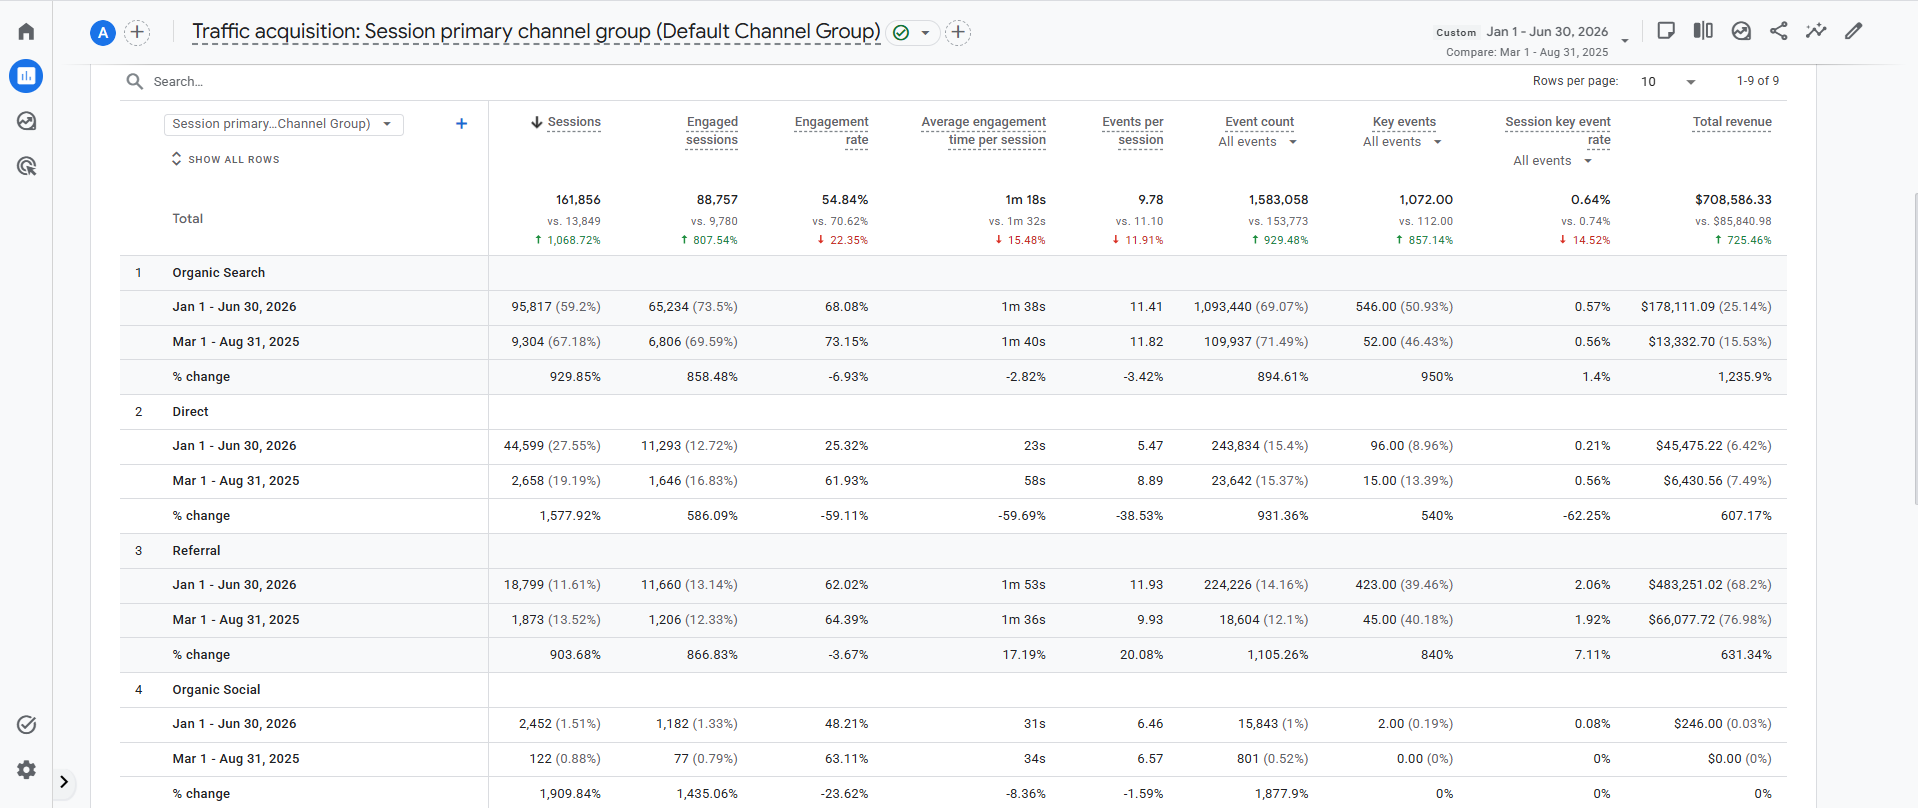Click total sessions value 161,856

[578, 200]
